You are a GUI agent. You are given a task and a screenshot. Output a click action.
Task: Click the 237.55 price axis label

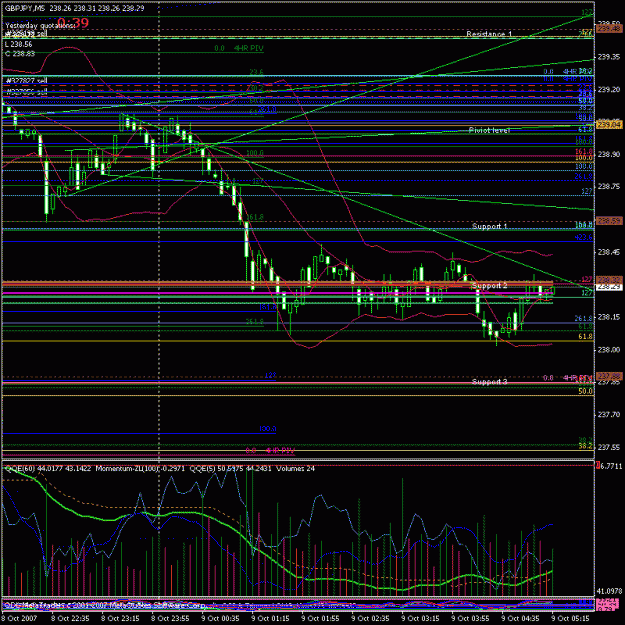[x=609, y=447]
